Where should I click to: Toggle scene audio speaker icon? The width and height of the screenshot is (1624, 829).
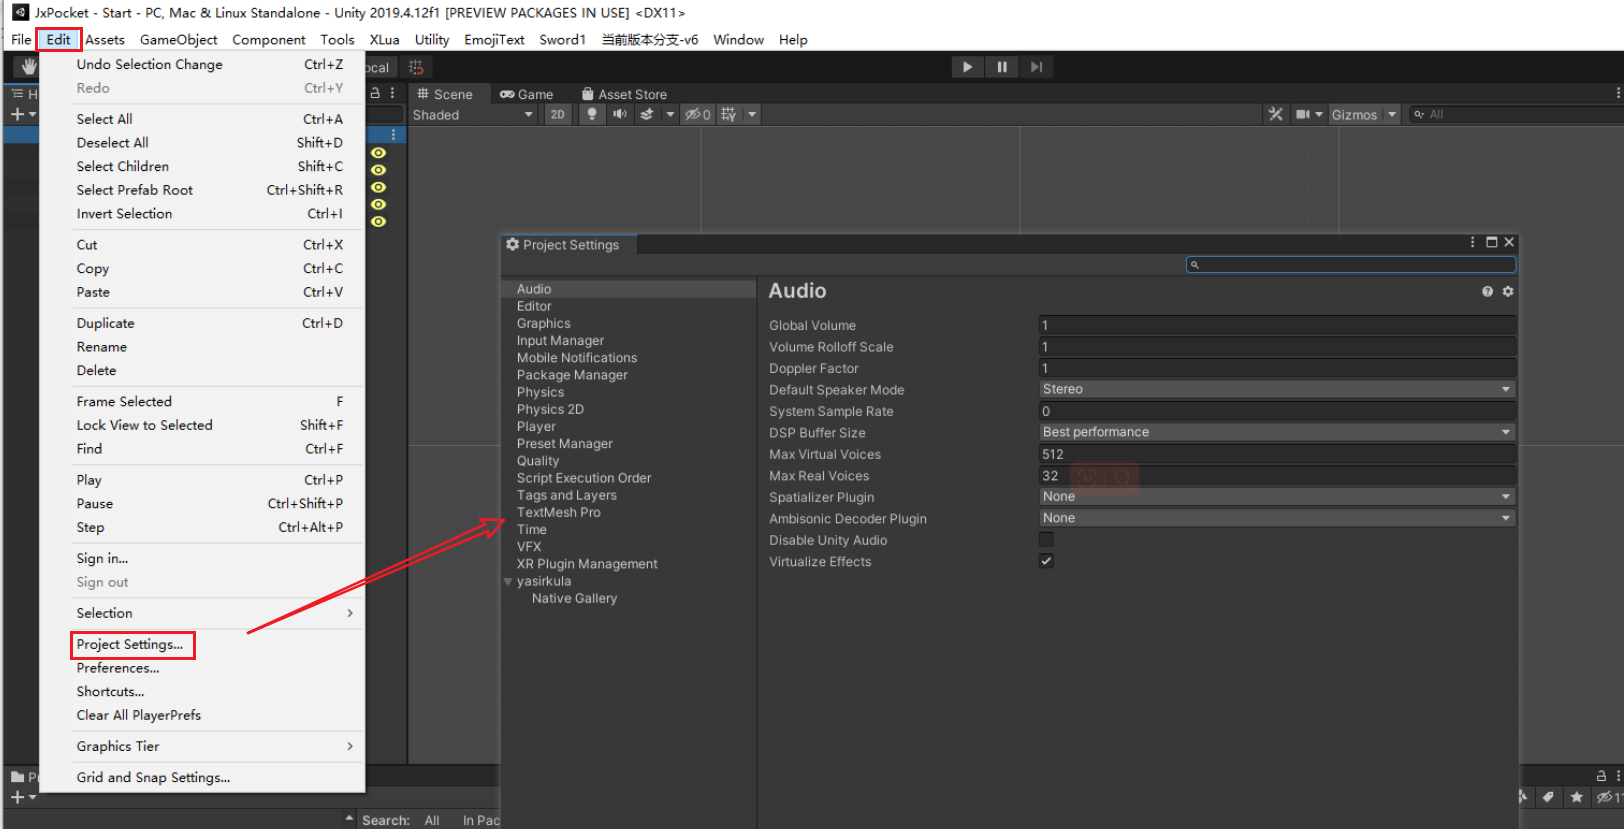(620, 114)
